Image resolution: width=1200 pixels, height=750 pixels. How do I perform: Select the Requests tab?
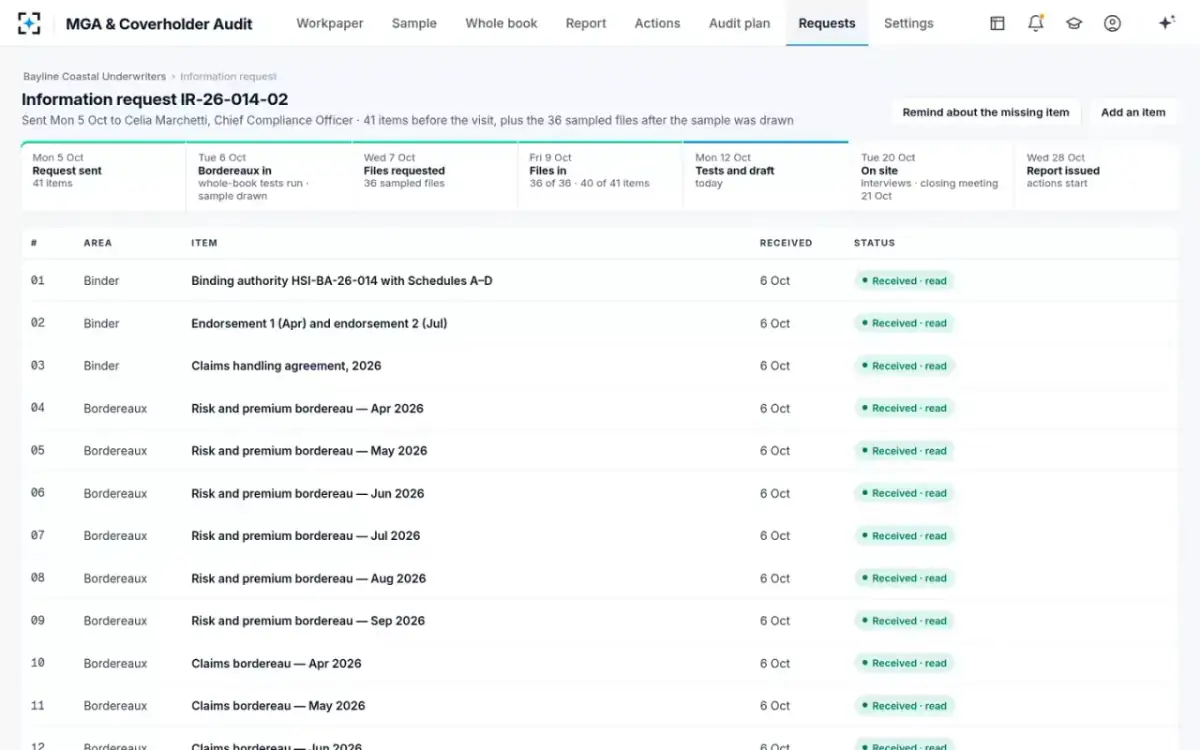(x=827, y=23)
